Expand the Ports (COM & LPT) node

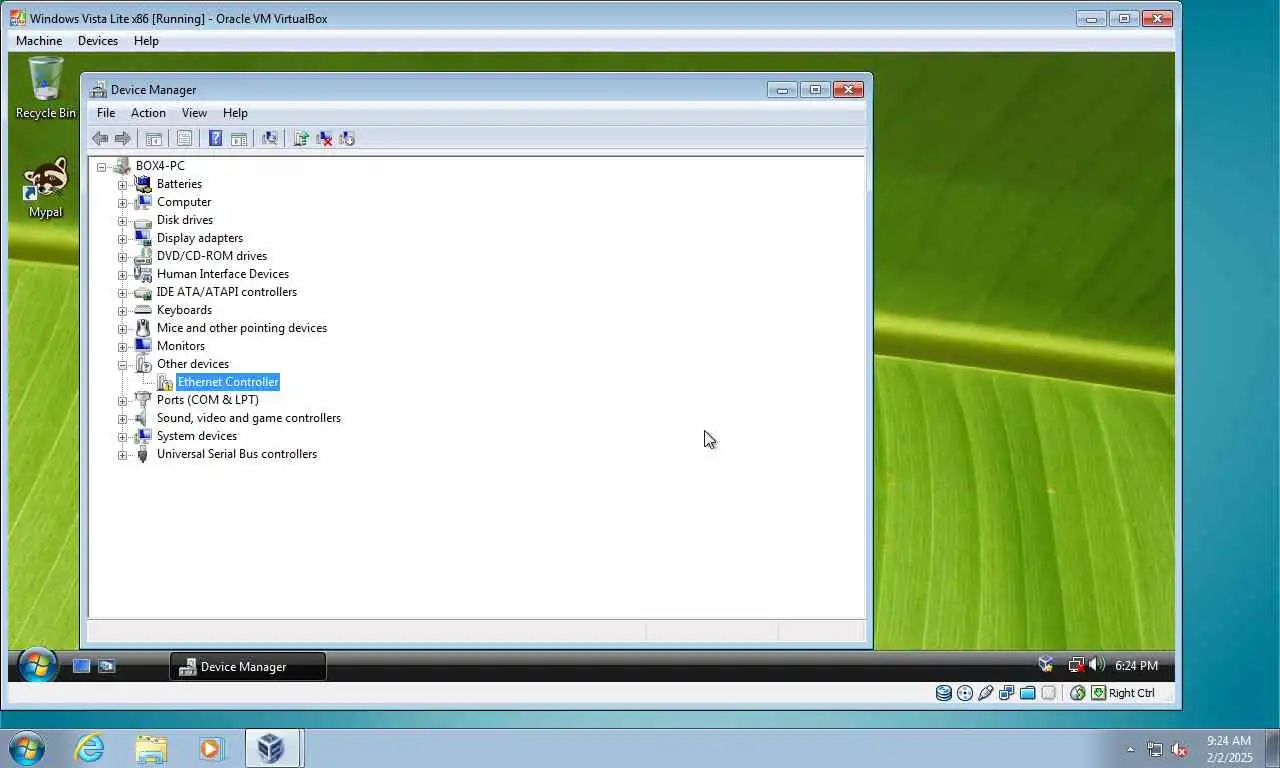(x=122, y=401)
